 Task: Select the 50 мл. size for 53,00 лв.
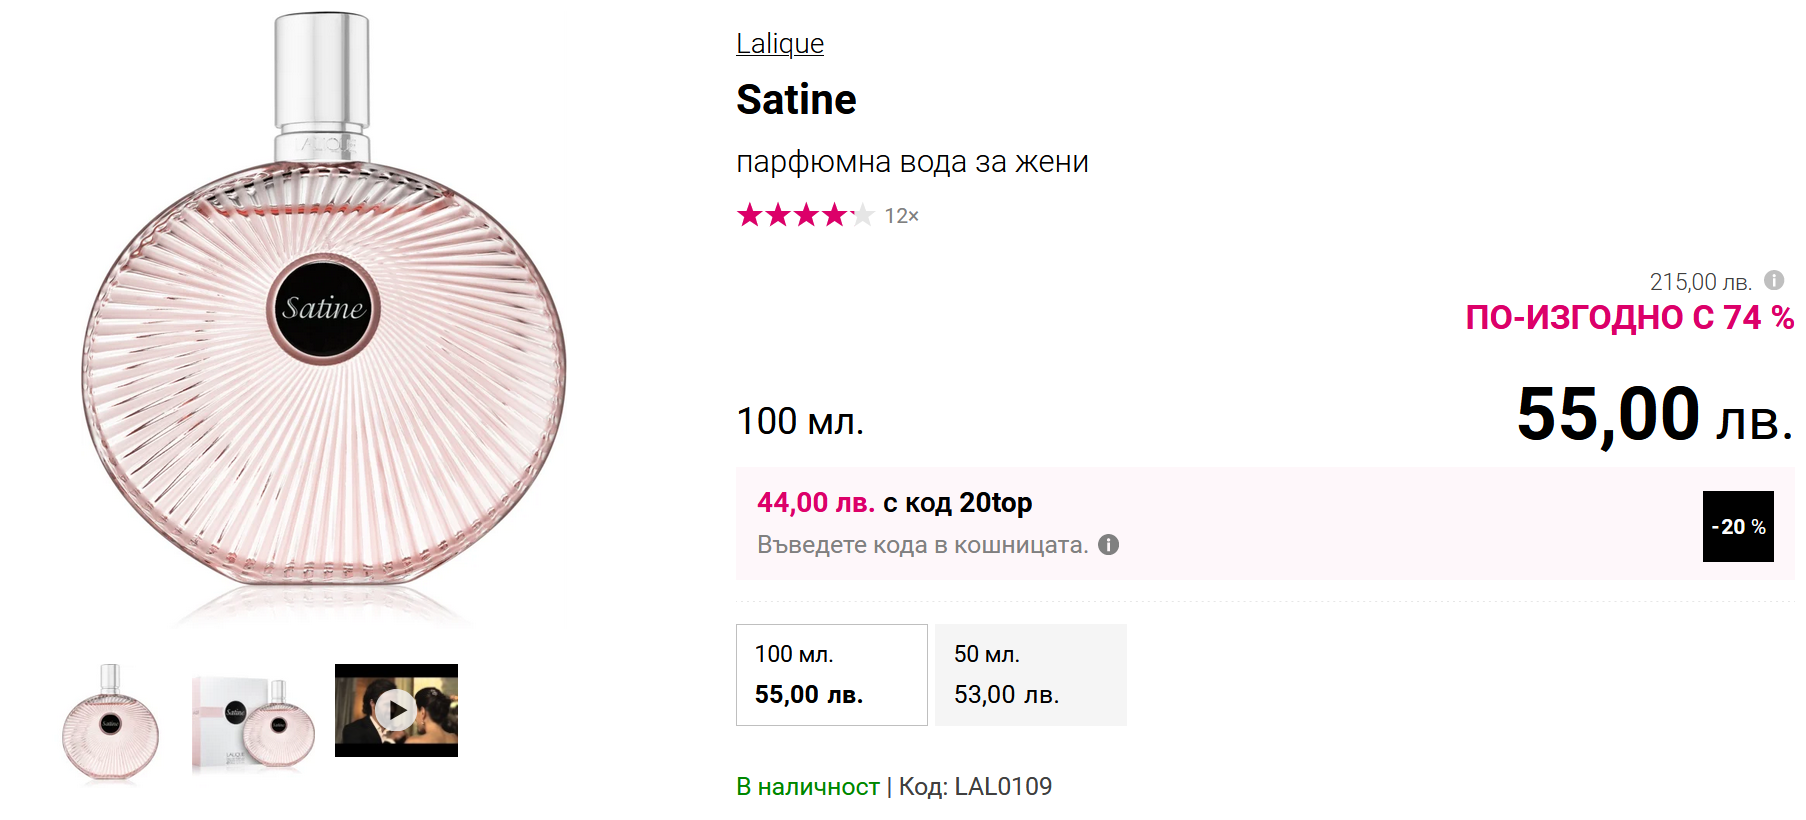(x=1030, y=675)
